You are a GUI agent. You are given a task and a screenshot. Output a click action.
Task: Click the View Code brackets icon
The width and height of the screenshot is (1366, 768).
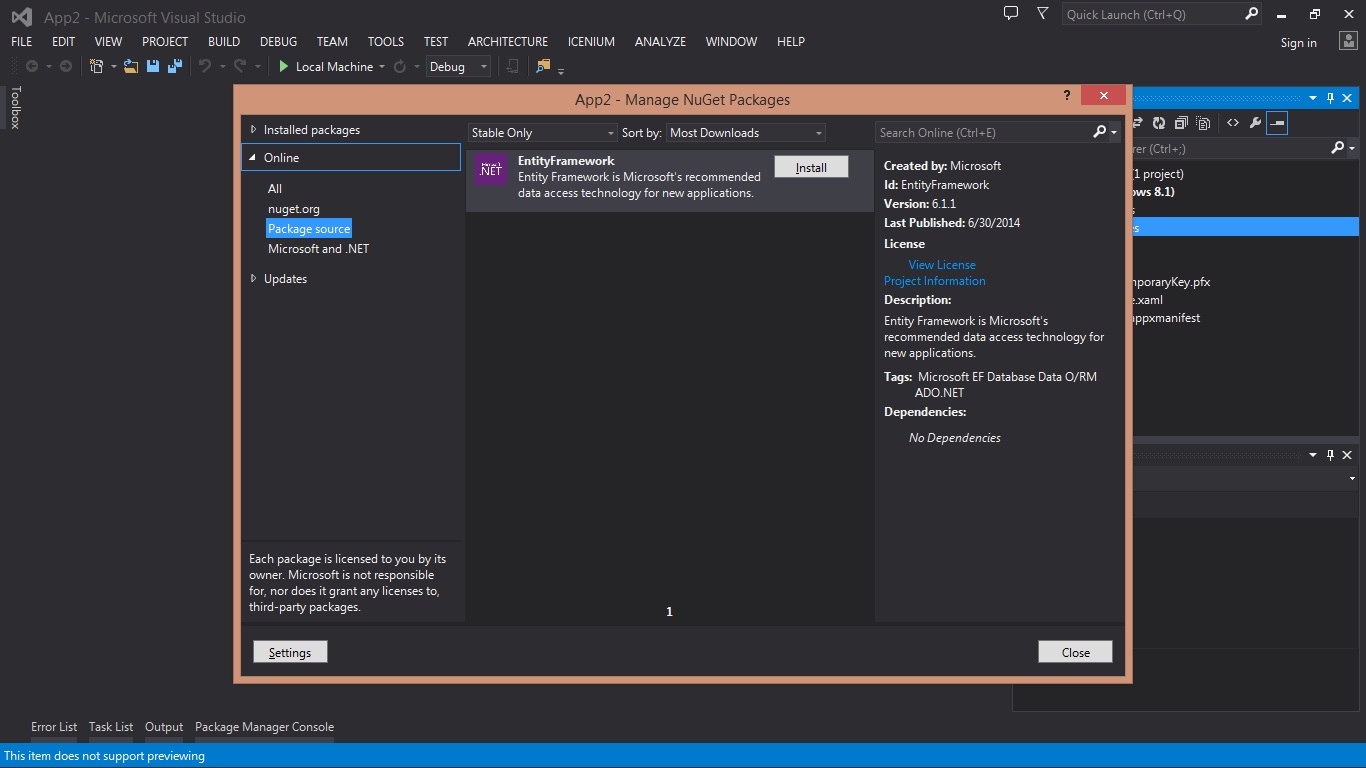(x=1233, y=123)
